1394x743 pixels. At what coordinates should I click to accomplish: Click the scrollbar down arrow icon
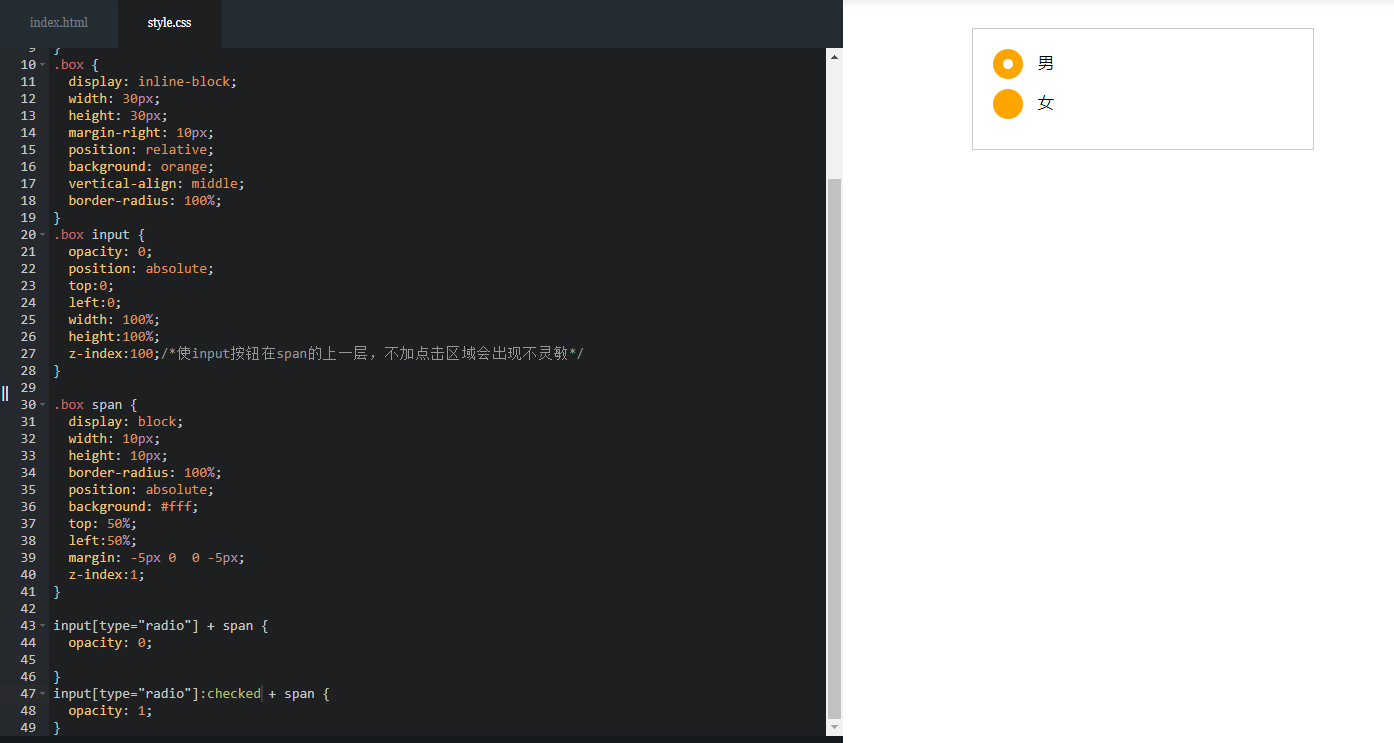[x=834, y=726]
